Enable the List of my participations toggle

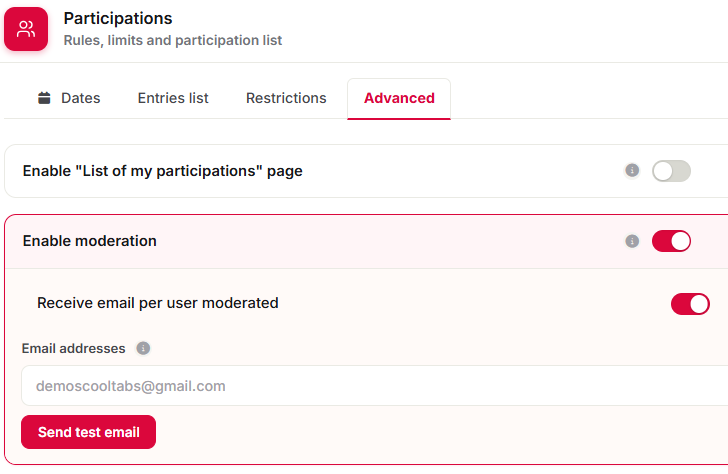pyautogui.click(x=671, y=171)
